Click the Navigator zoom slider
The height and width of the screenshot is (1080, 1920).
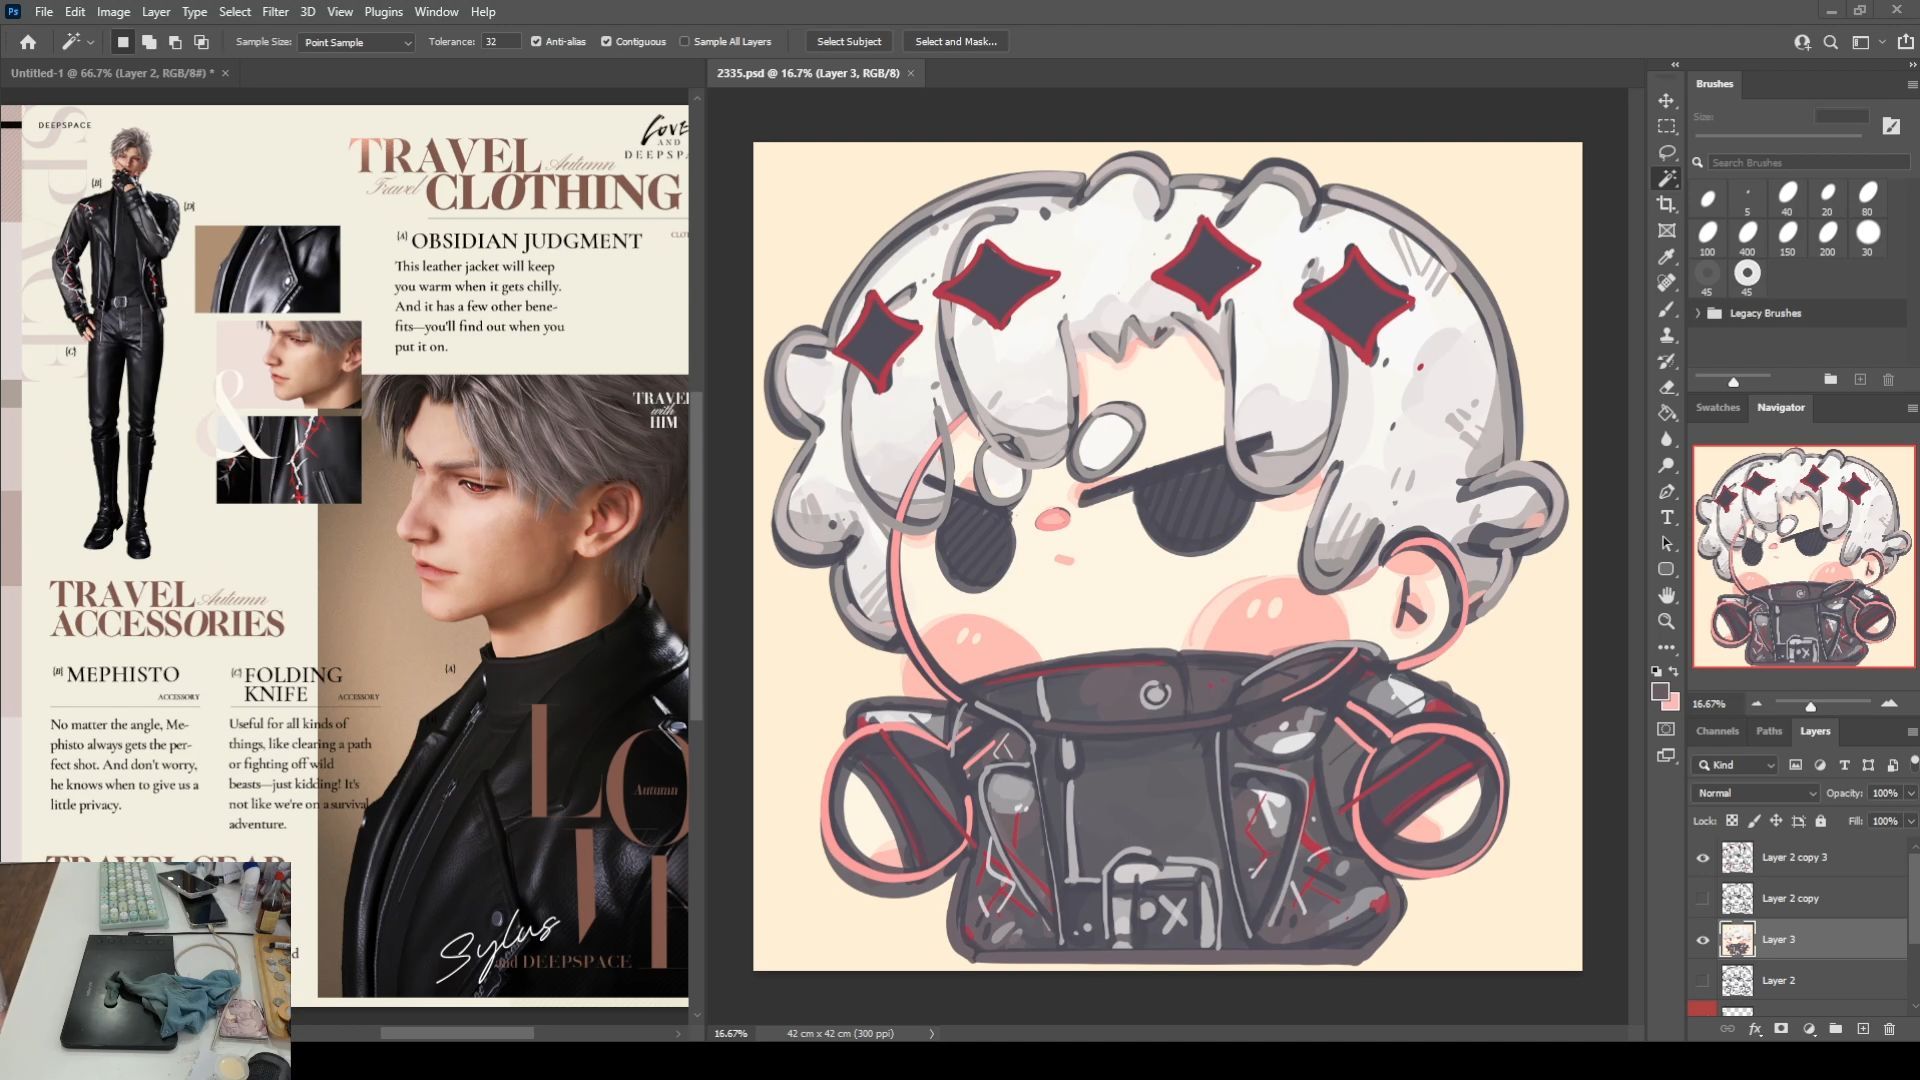coord(1810,706)
